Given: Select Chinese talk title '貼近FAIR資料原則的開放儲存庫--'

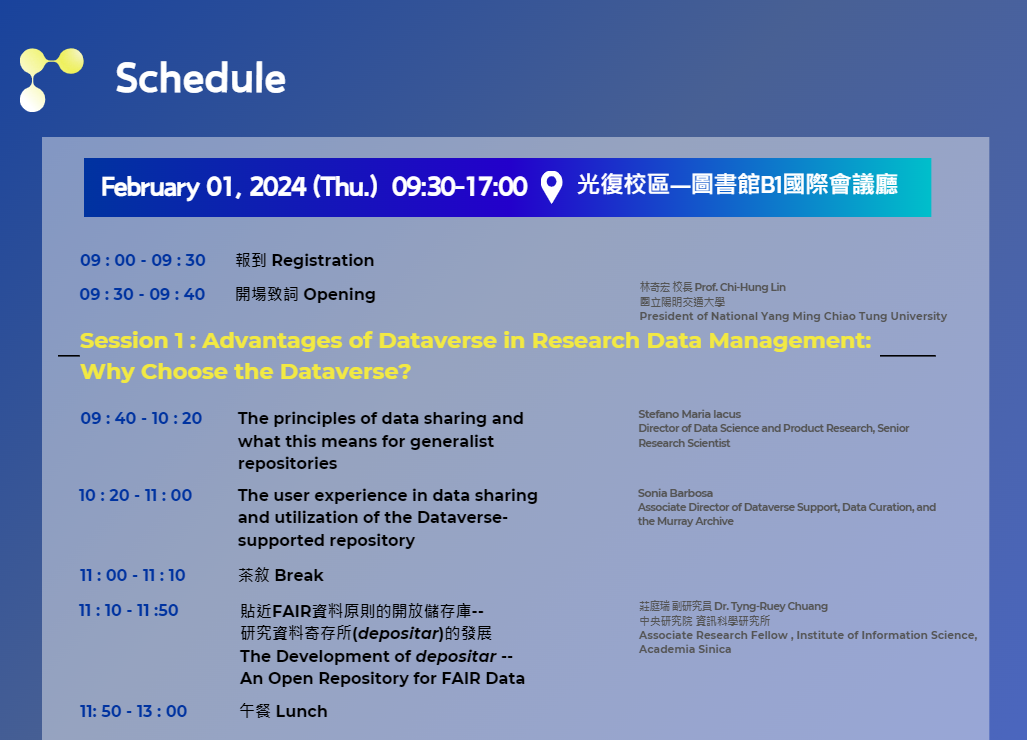Looking at the screenshot, I should coord(362,611).
